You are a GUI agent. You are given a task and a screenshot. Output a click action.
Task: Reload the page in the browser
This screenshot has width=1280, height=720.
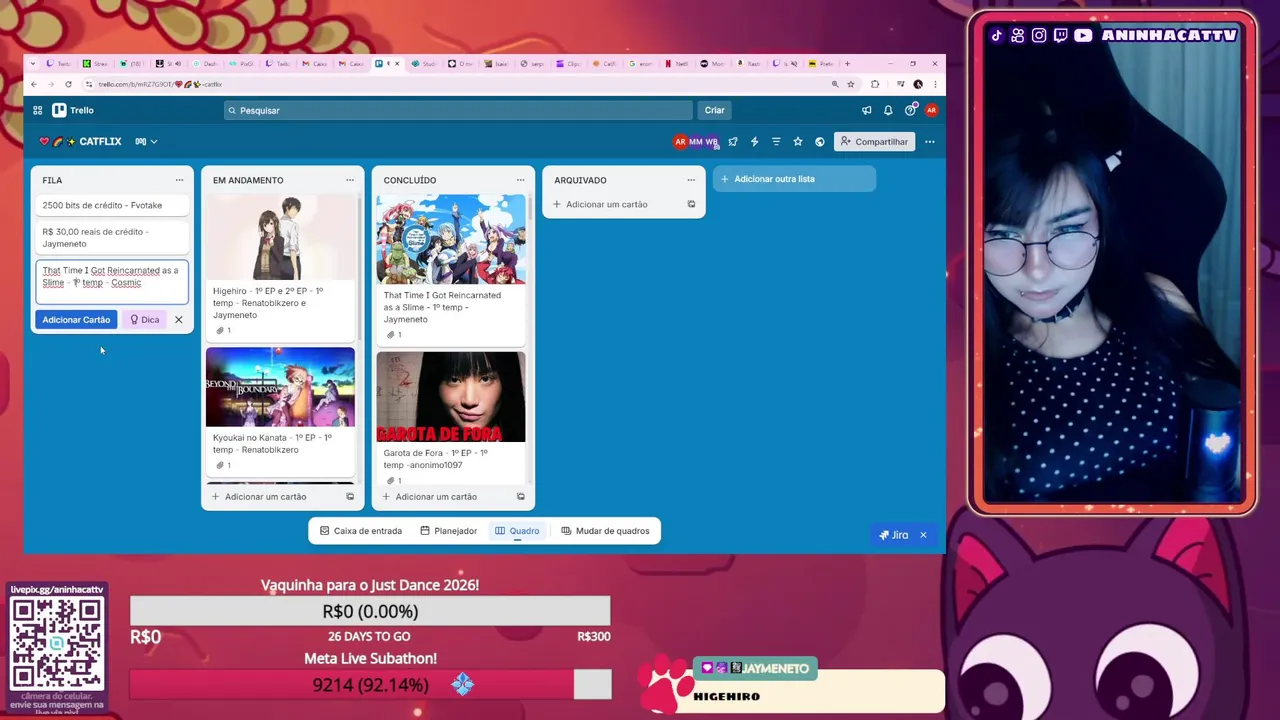coord(68,84)
